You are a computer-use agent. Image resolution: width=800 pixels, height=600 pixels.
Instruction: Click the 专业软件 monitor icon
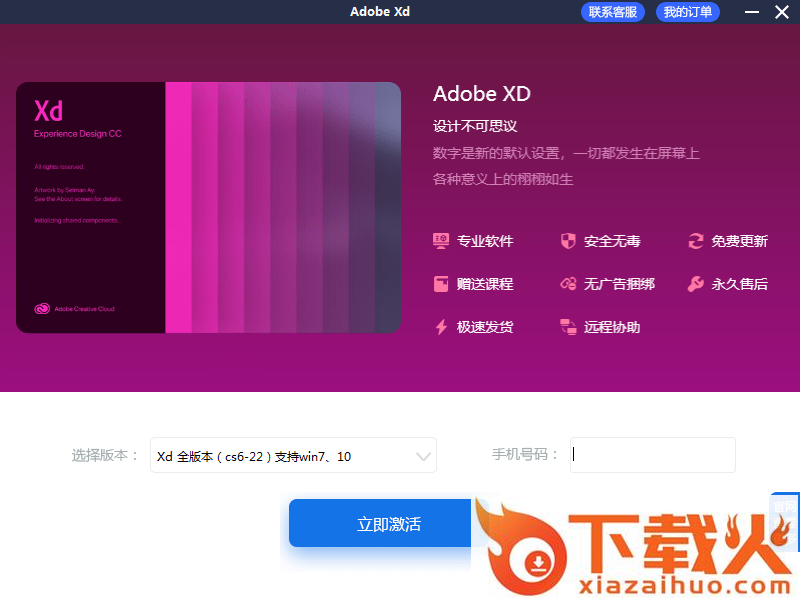[441, 241]
